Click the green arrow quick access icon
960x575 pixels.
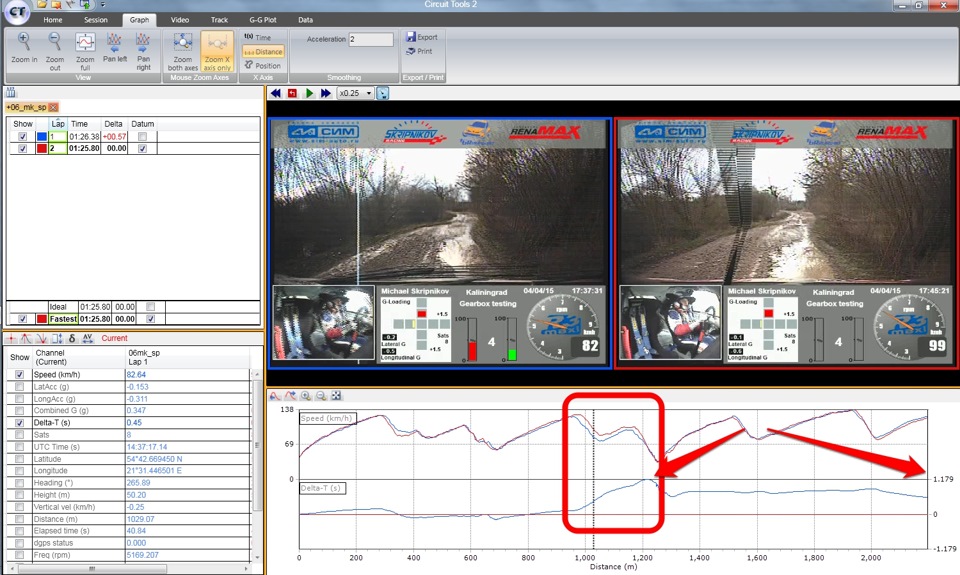85,4
